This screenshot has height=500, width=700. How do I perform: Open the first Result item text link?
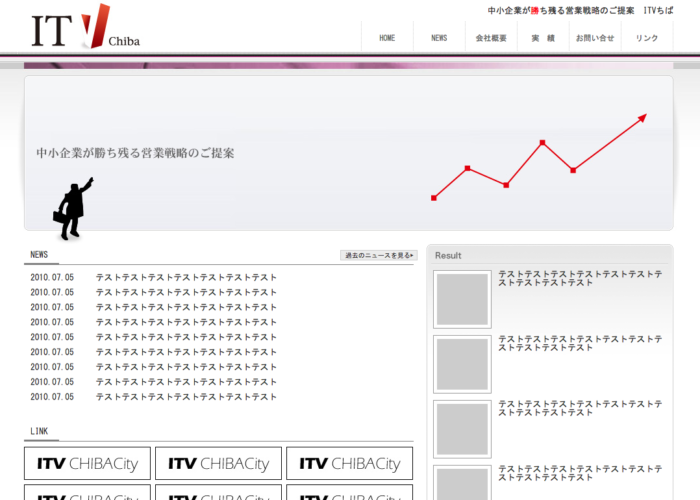click(580, 278)
